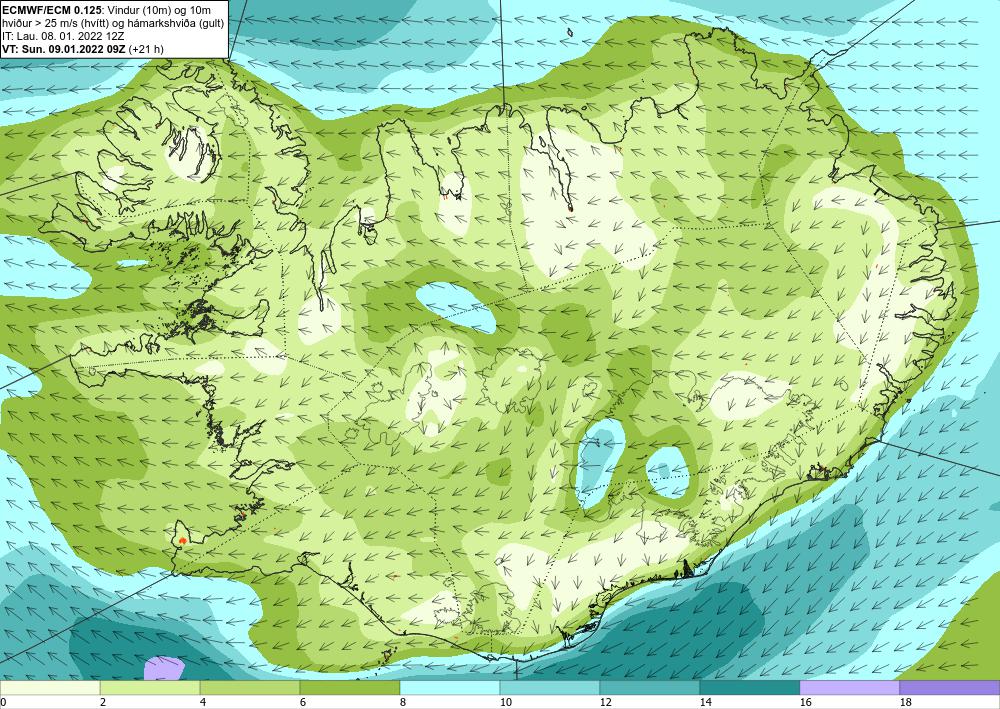This screenshot has width=1000, height=709.
Task: Select the light purple 16–18 legend swatch
Action: 850,687
